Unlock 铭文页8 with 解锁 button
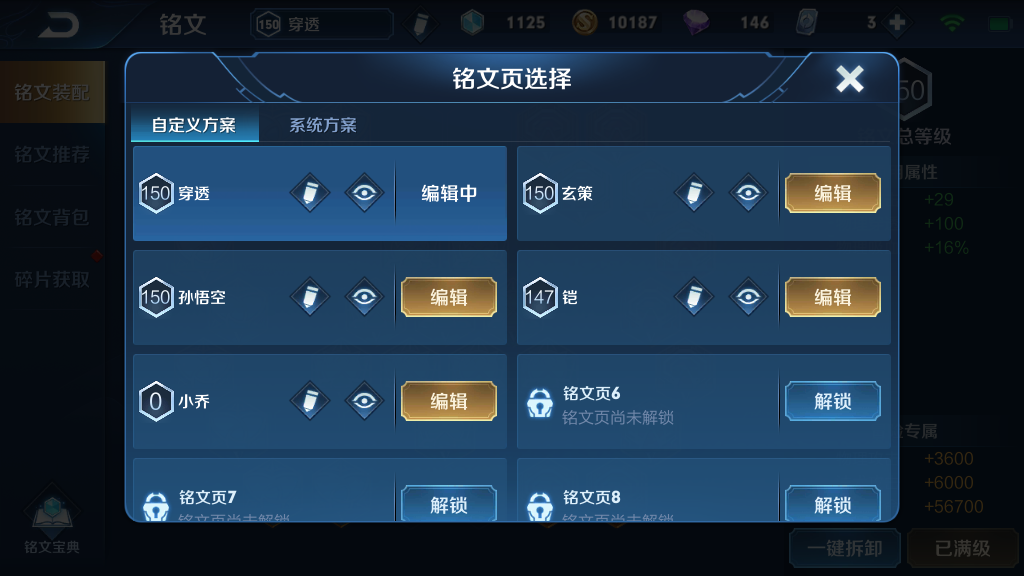The width and height of the screenshot is (1024, 576). pos(833,503)
